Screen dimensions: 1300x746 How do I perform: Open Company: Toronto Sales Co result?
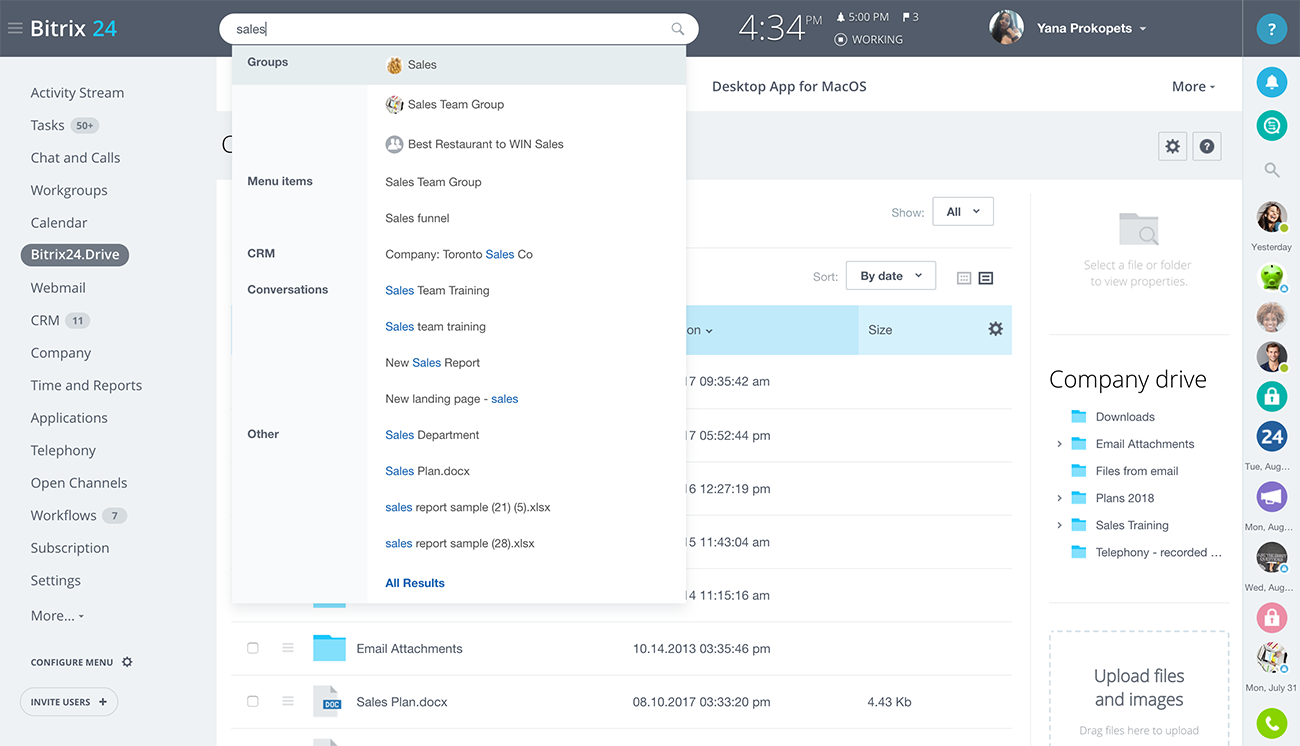[x=459, y=254]
